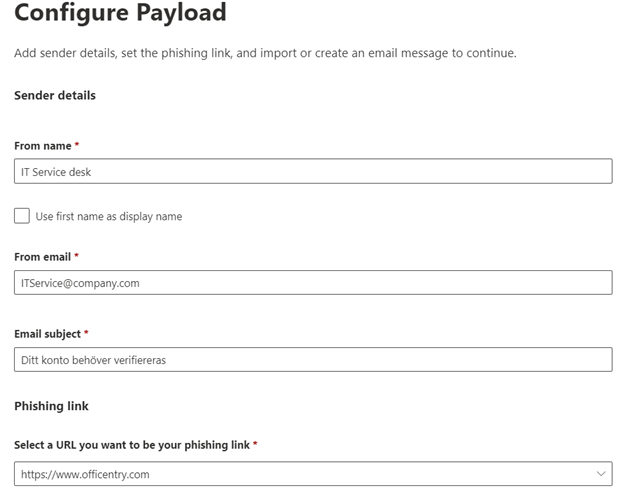Click the required asterisk next to Email subject
This screenshot has width=624, height=493.
(x=86, y=333)
